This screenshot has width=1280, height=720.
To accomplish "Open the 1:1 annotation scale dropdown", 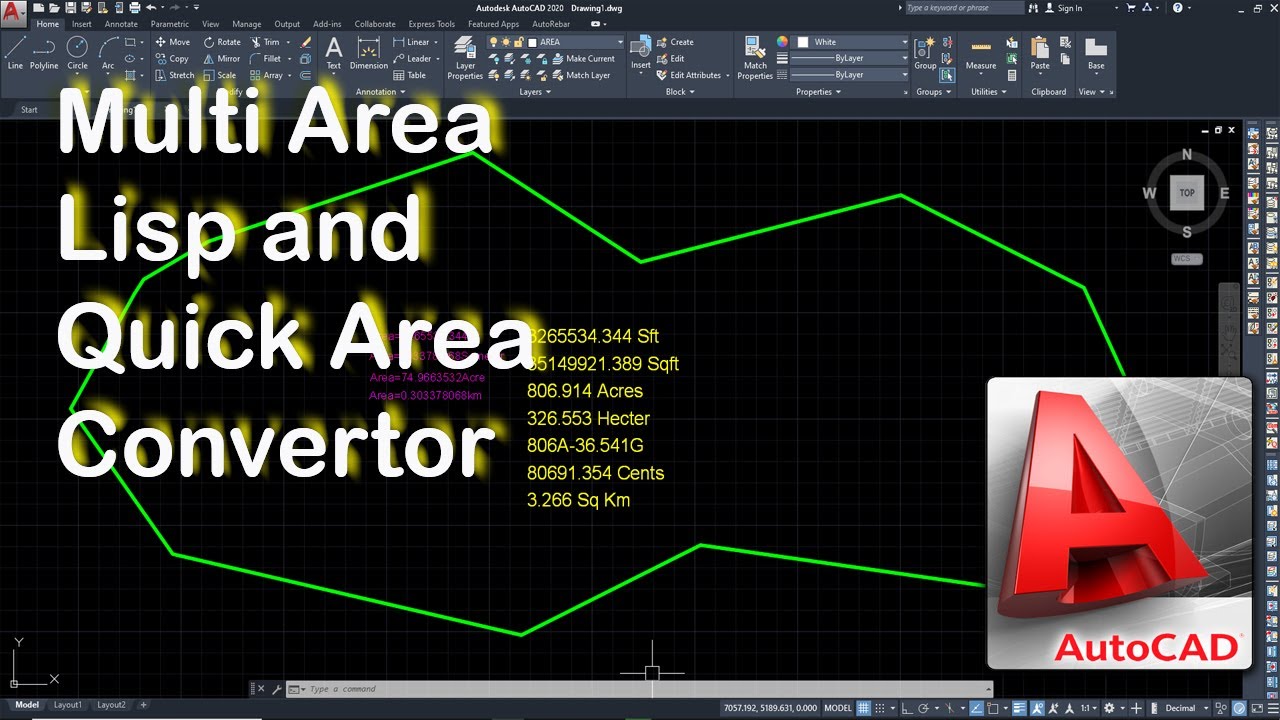I will coord(1087,708).
